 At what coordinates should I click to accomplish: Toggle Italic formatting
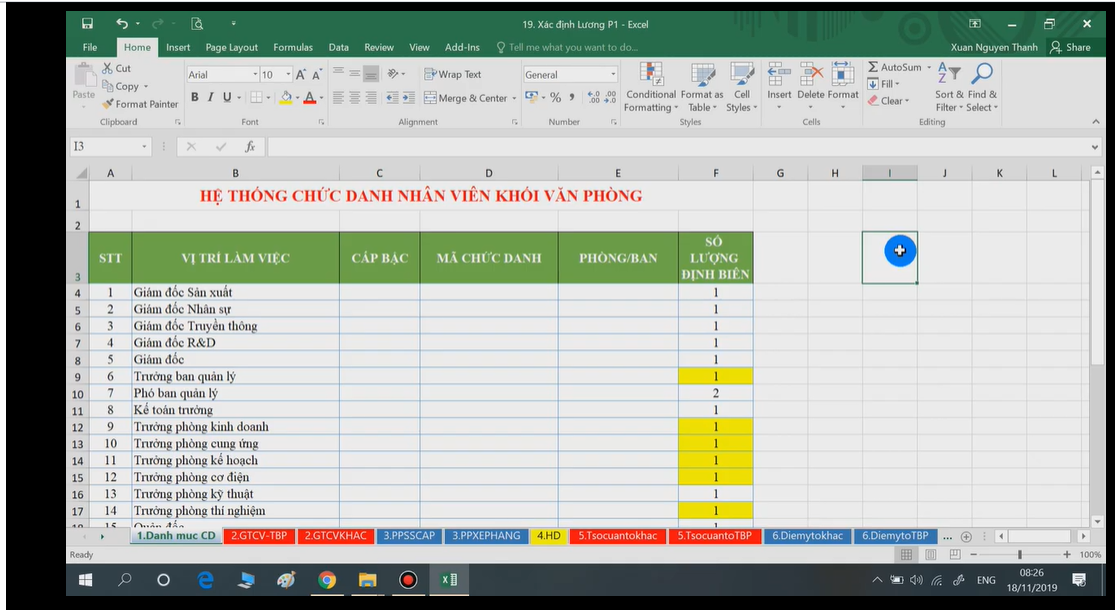210,97
